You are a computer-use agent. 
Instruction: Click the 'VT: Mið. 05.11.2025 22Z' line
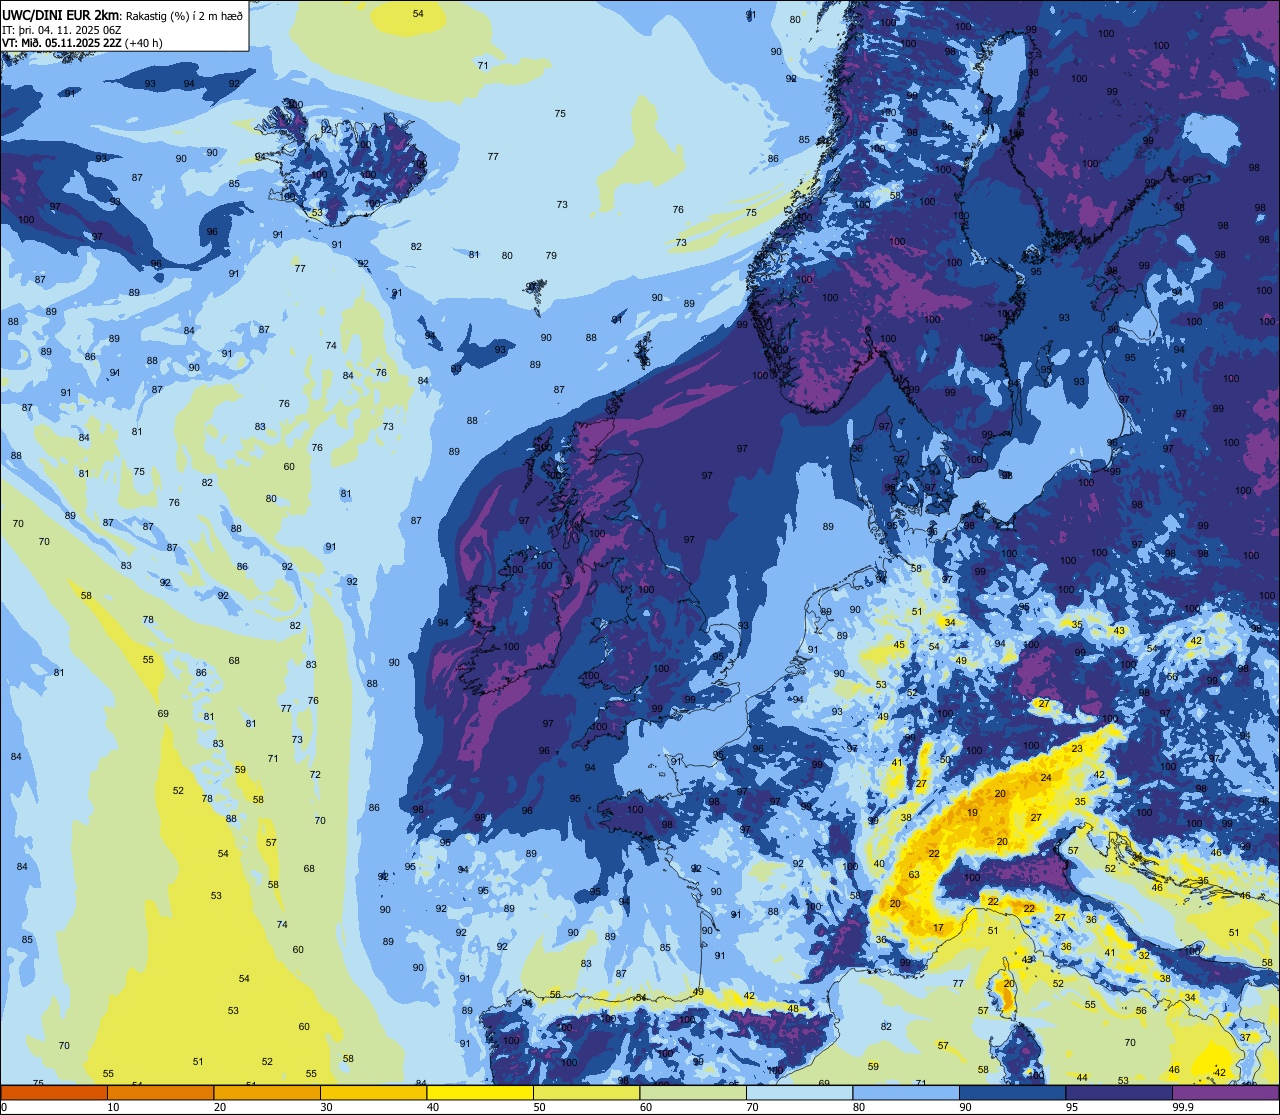coord(61,42)
